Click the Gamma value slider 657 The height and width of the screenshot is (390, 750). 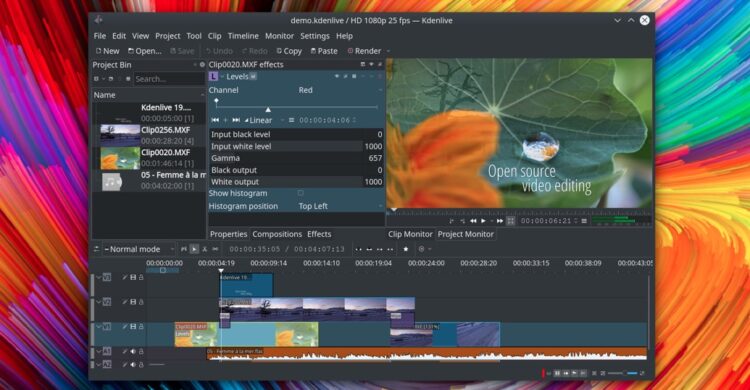[297, 158]
